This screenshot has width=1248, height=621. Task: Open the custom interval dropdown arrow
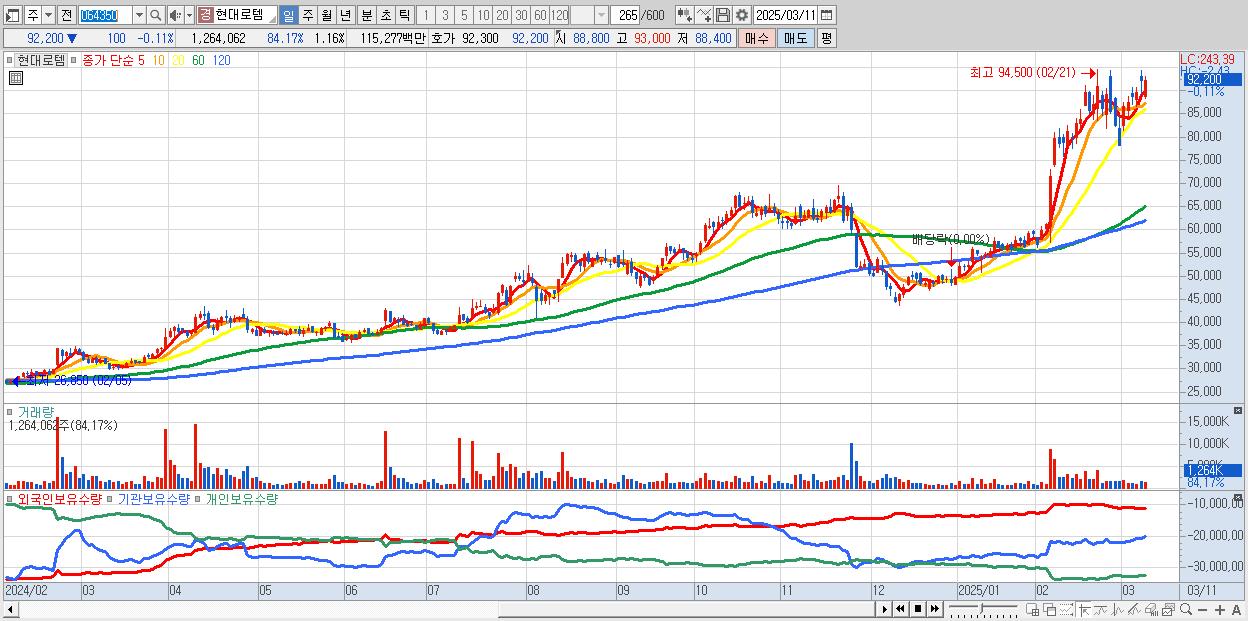601,15
